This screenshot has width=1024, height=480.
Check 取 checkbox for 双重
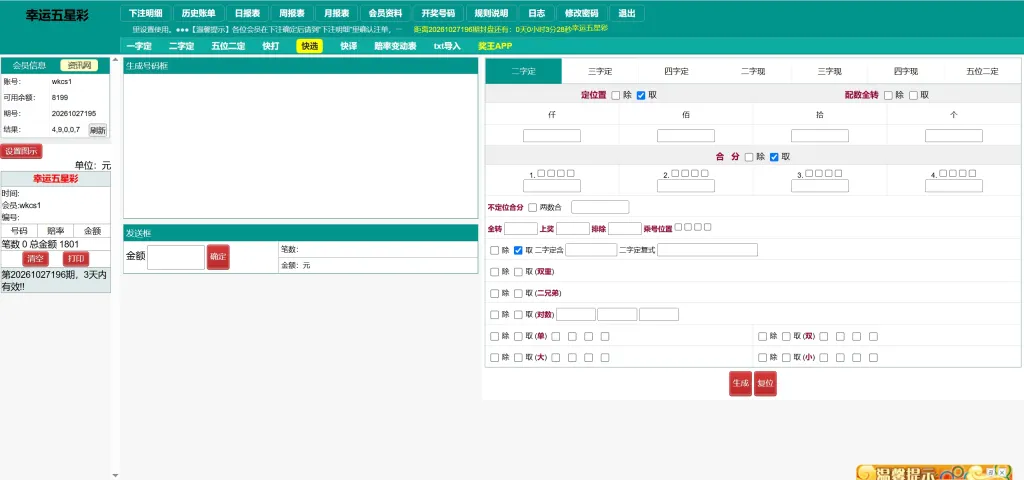pos(519,272)
